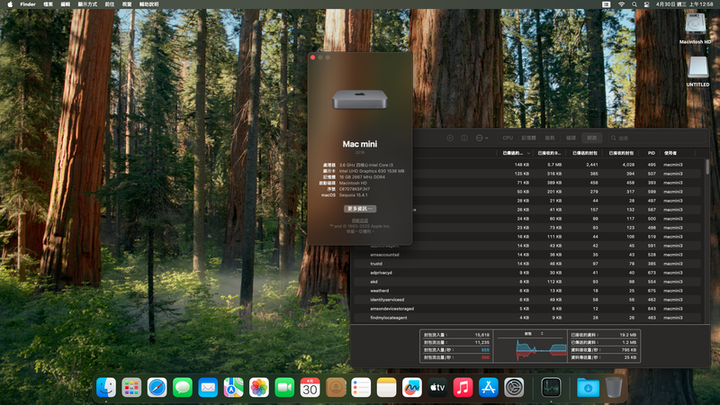Select the identityservicesd process row
Image resolution: width=720 pixels, height=405 pixels.
(x=527, y=299)
